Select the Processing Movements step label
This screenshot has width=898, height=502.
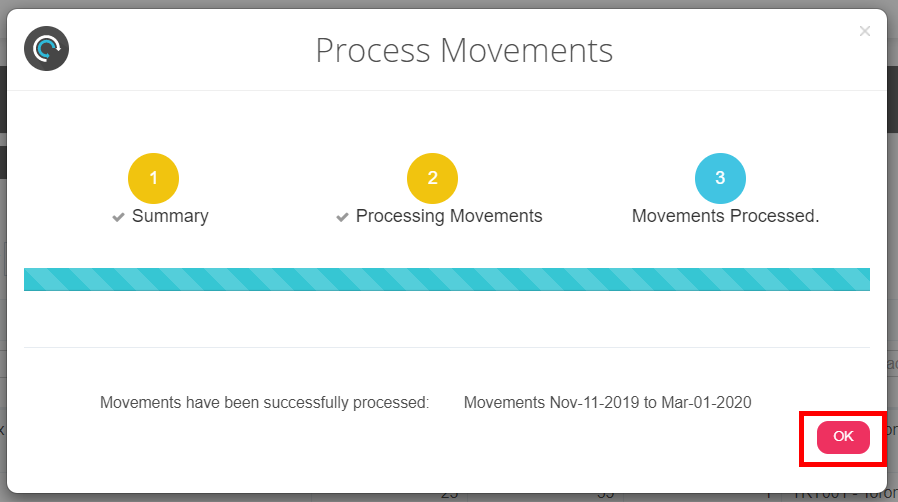[449, 216]
